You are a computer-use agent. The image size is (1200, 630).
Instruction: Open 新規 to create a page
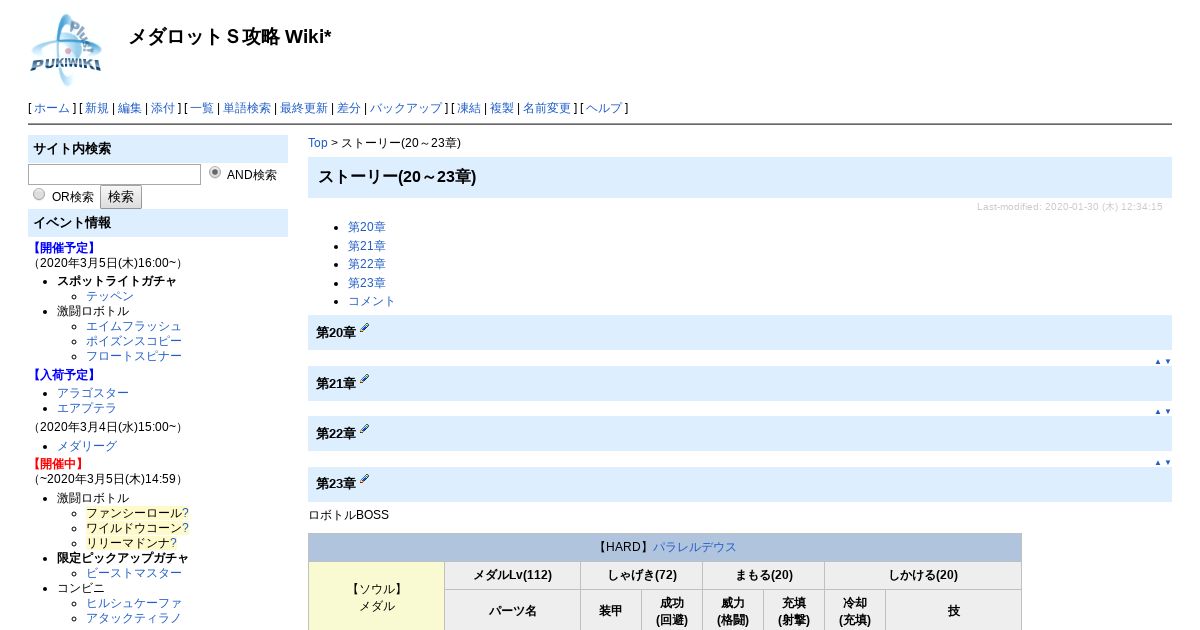click(x=97, y=108)
